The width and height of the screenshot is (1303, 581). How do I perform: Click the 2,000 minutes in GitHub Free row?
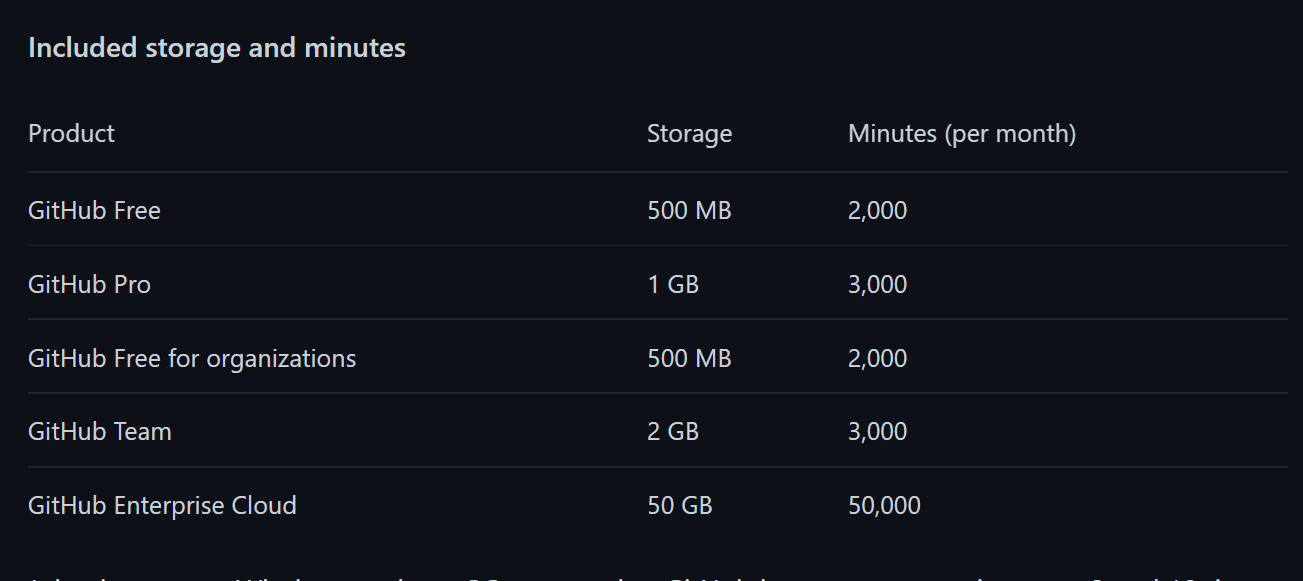point(877,211)
